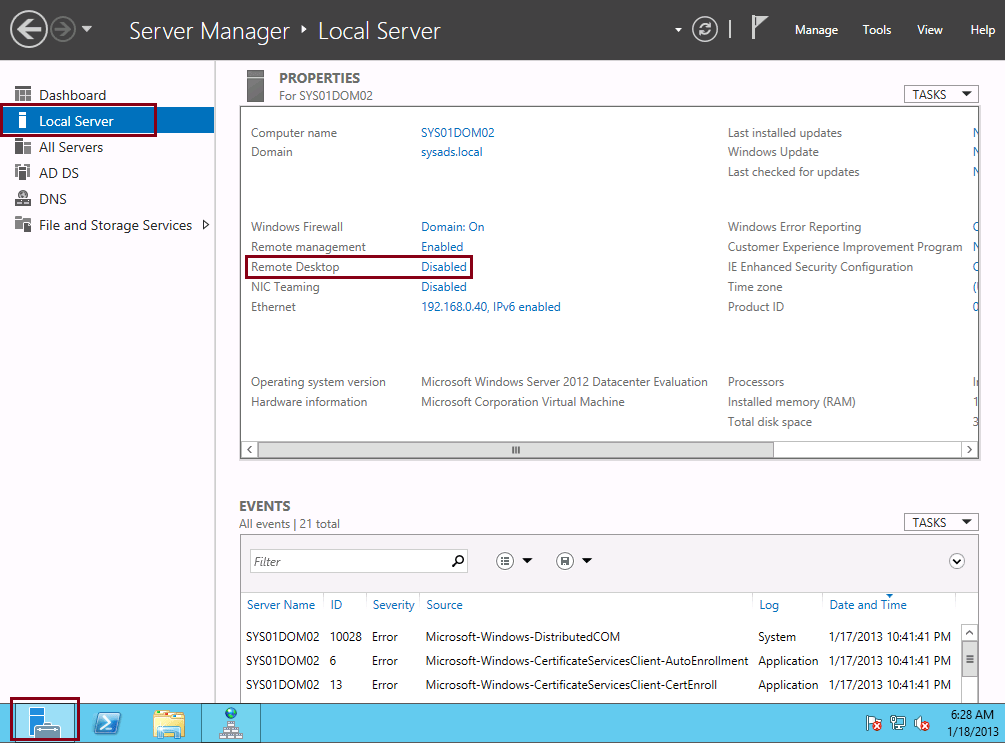The height and width of the screenshot is (743, 1005).
Task: Open the Tools menu
Action: pyautogui.click(x=877, y=29)
